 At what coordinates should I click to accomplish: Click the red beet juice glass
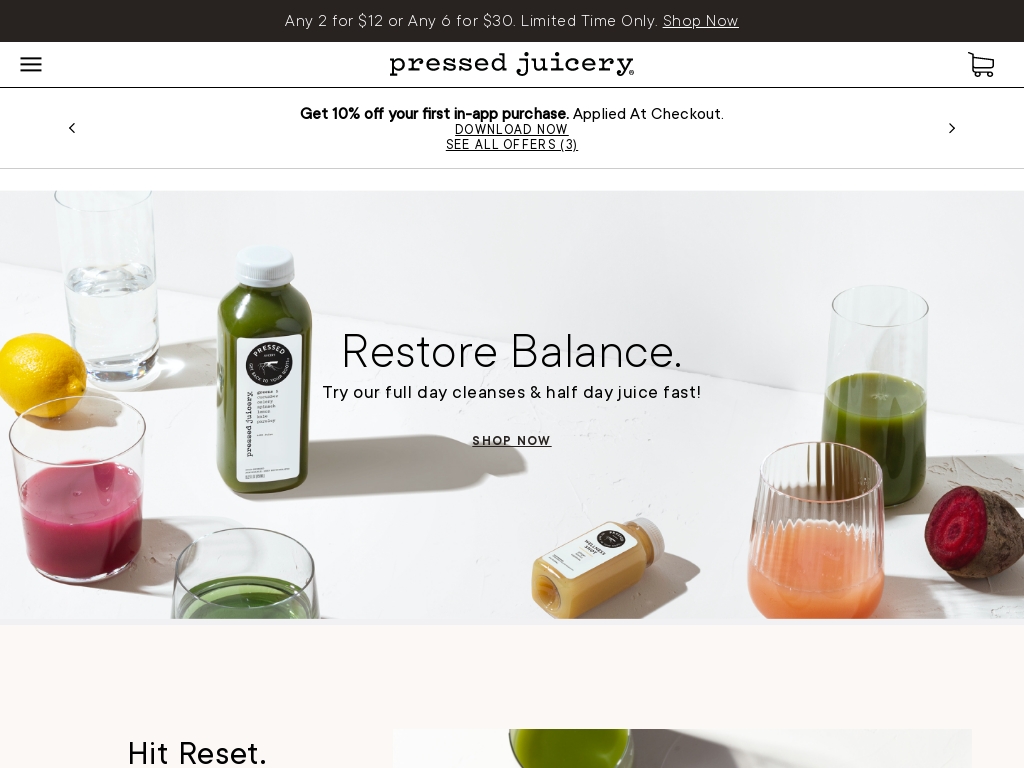78,489
